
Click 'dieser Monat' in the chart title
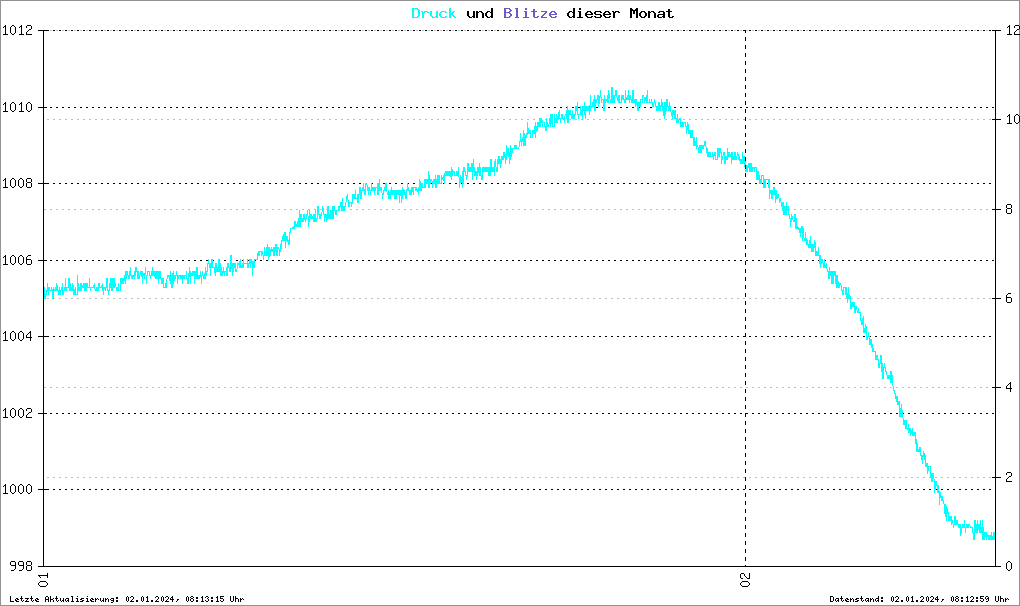pyautogui.click(x=620, y=13)
